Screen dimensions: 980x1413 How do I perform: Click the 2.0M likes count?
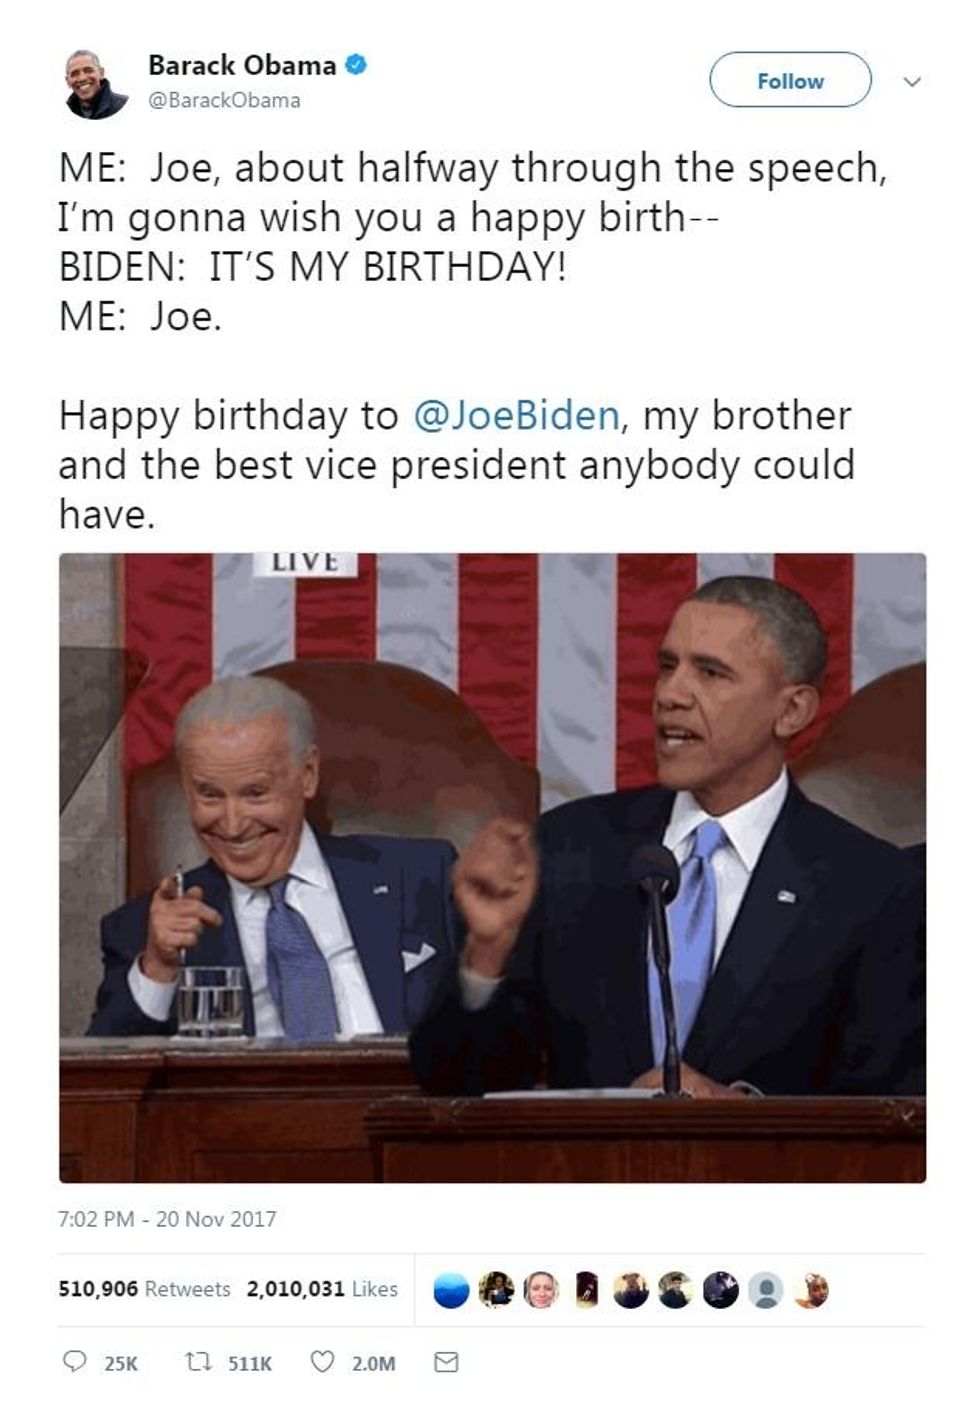[x=373, y=1363]
